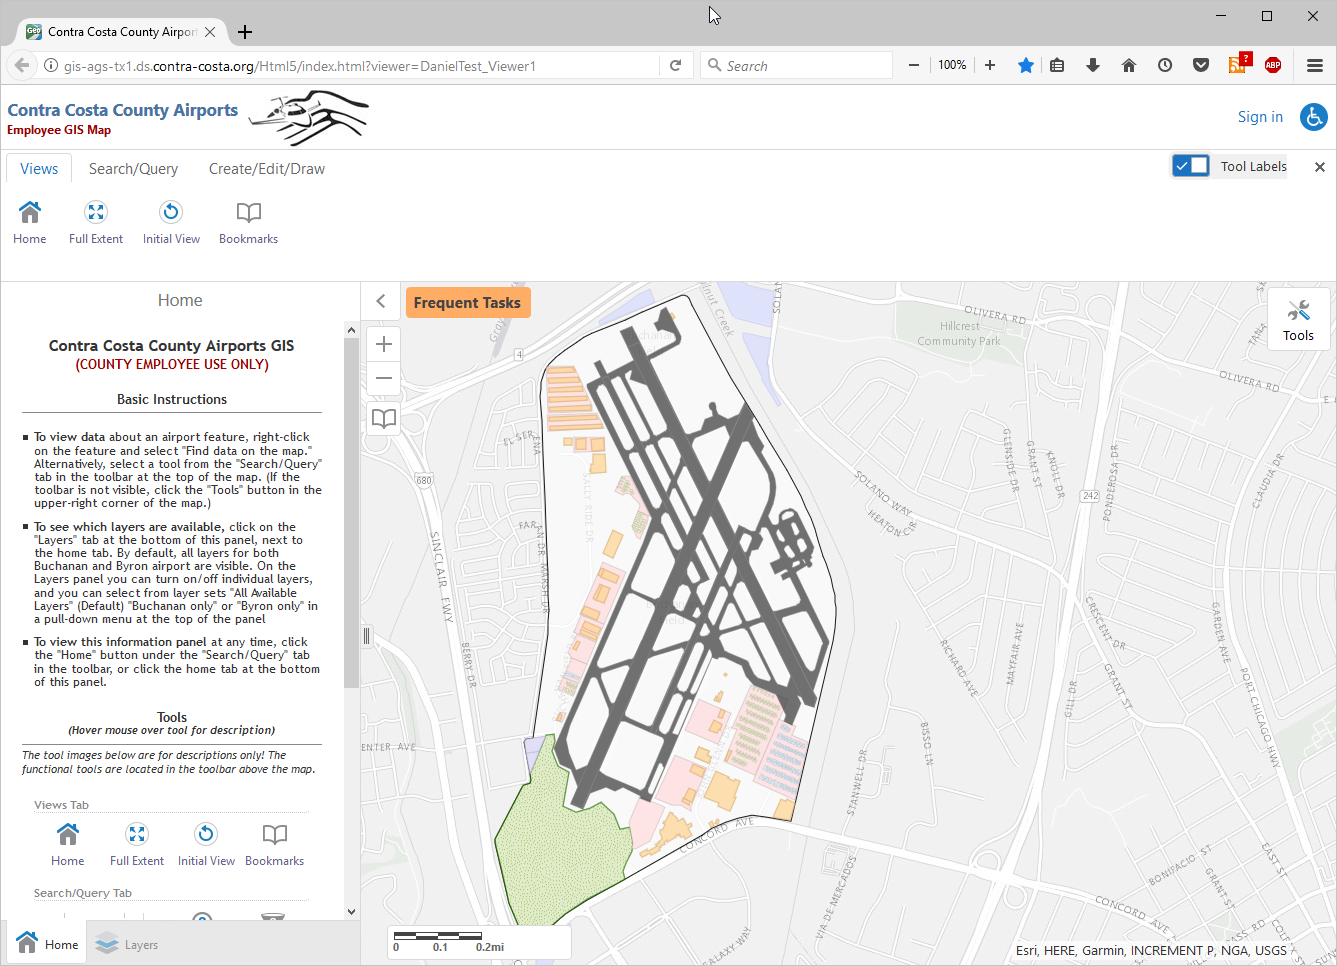Switch to the Create/Edit/Draw tab
The width and height of the screenshot is (1337, 966).
266,169
